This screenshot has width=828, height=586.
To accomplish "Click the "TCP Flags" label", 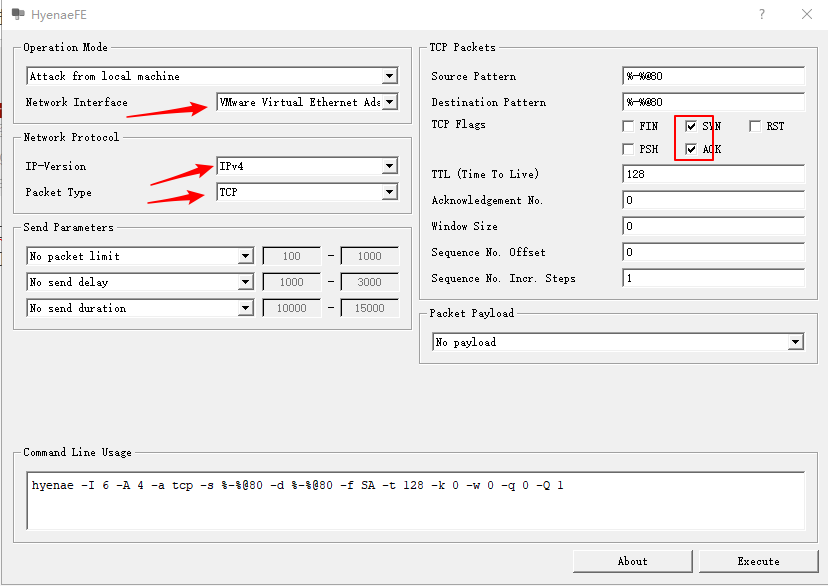I will click(458, 125).
